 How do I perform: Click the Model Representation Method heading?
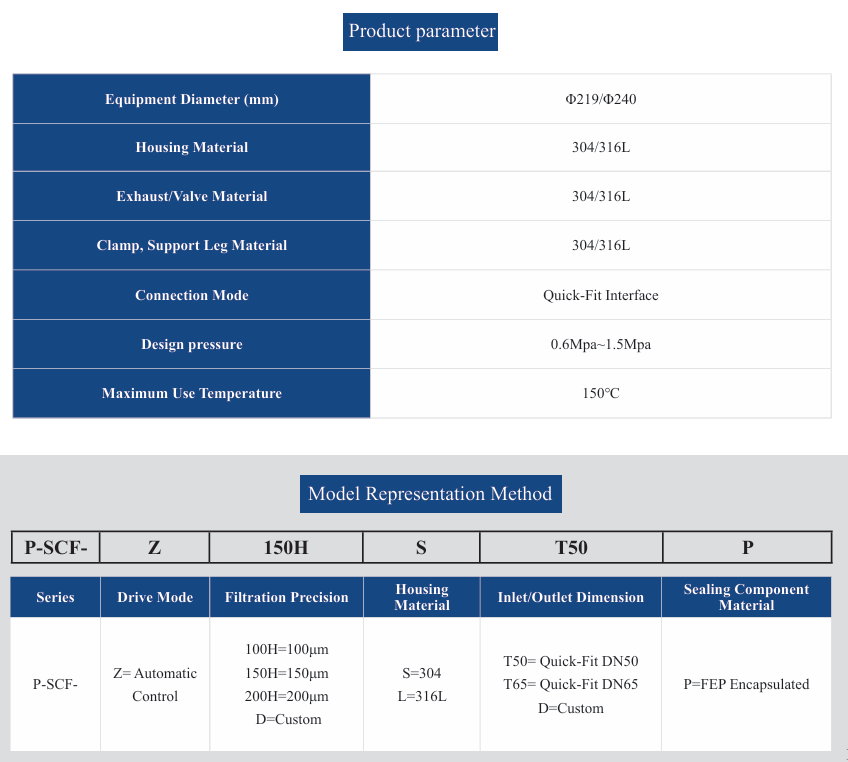tap(430, 494)
